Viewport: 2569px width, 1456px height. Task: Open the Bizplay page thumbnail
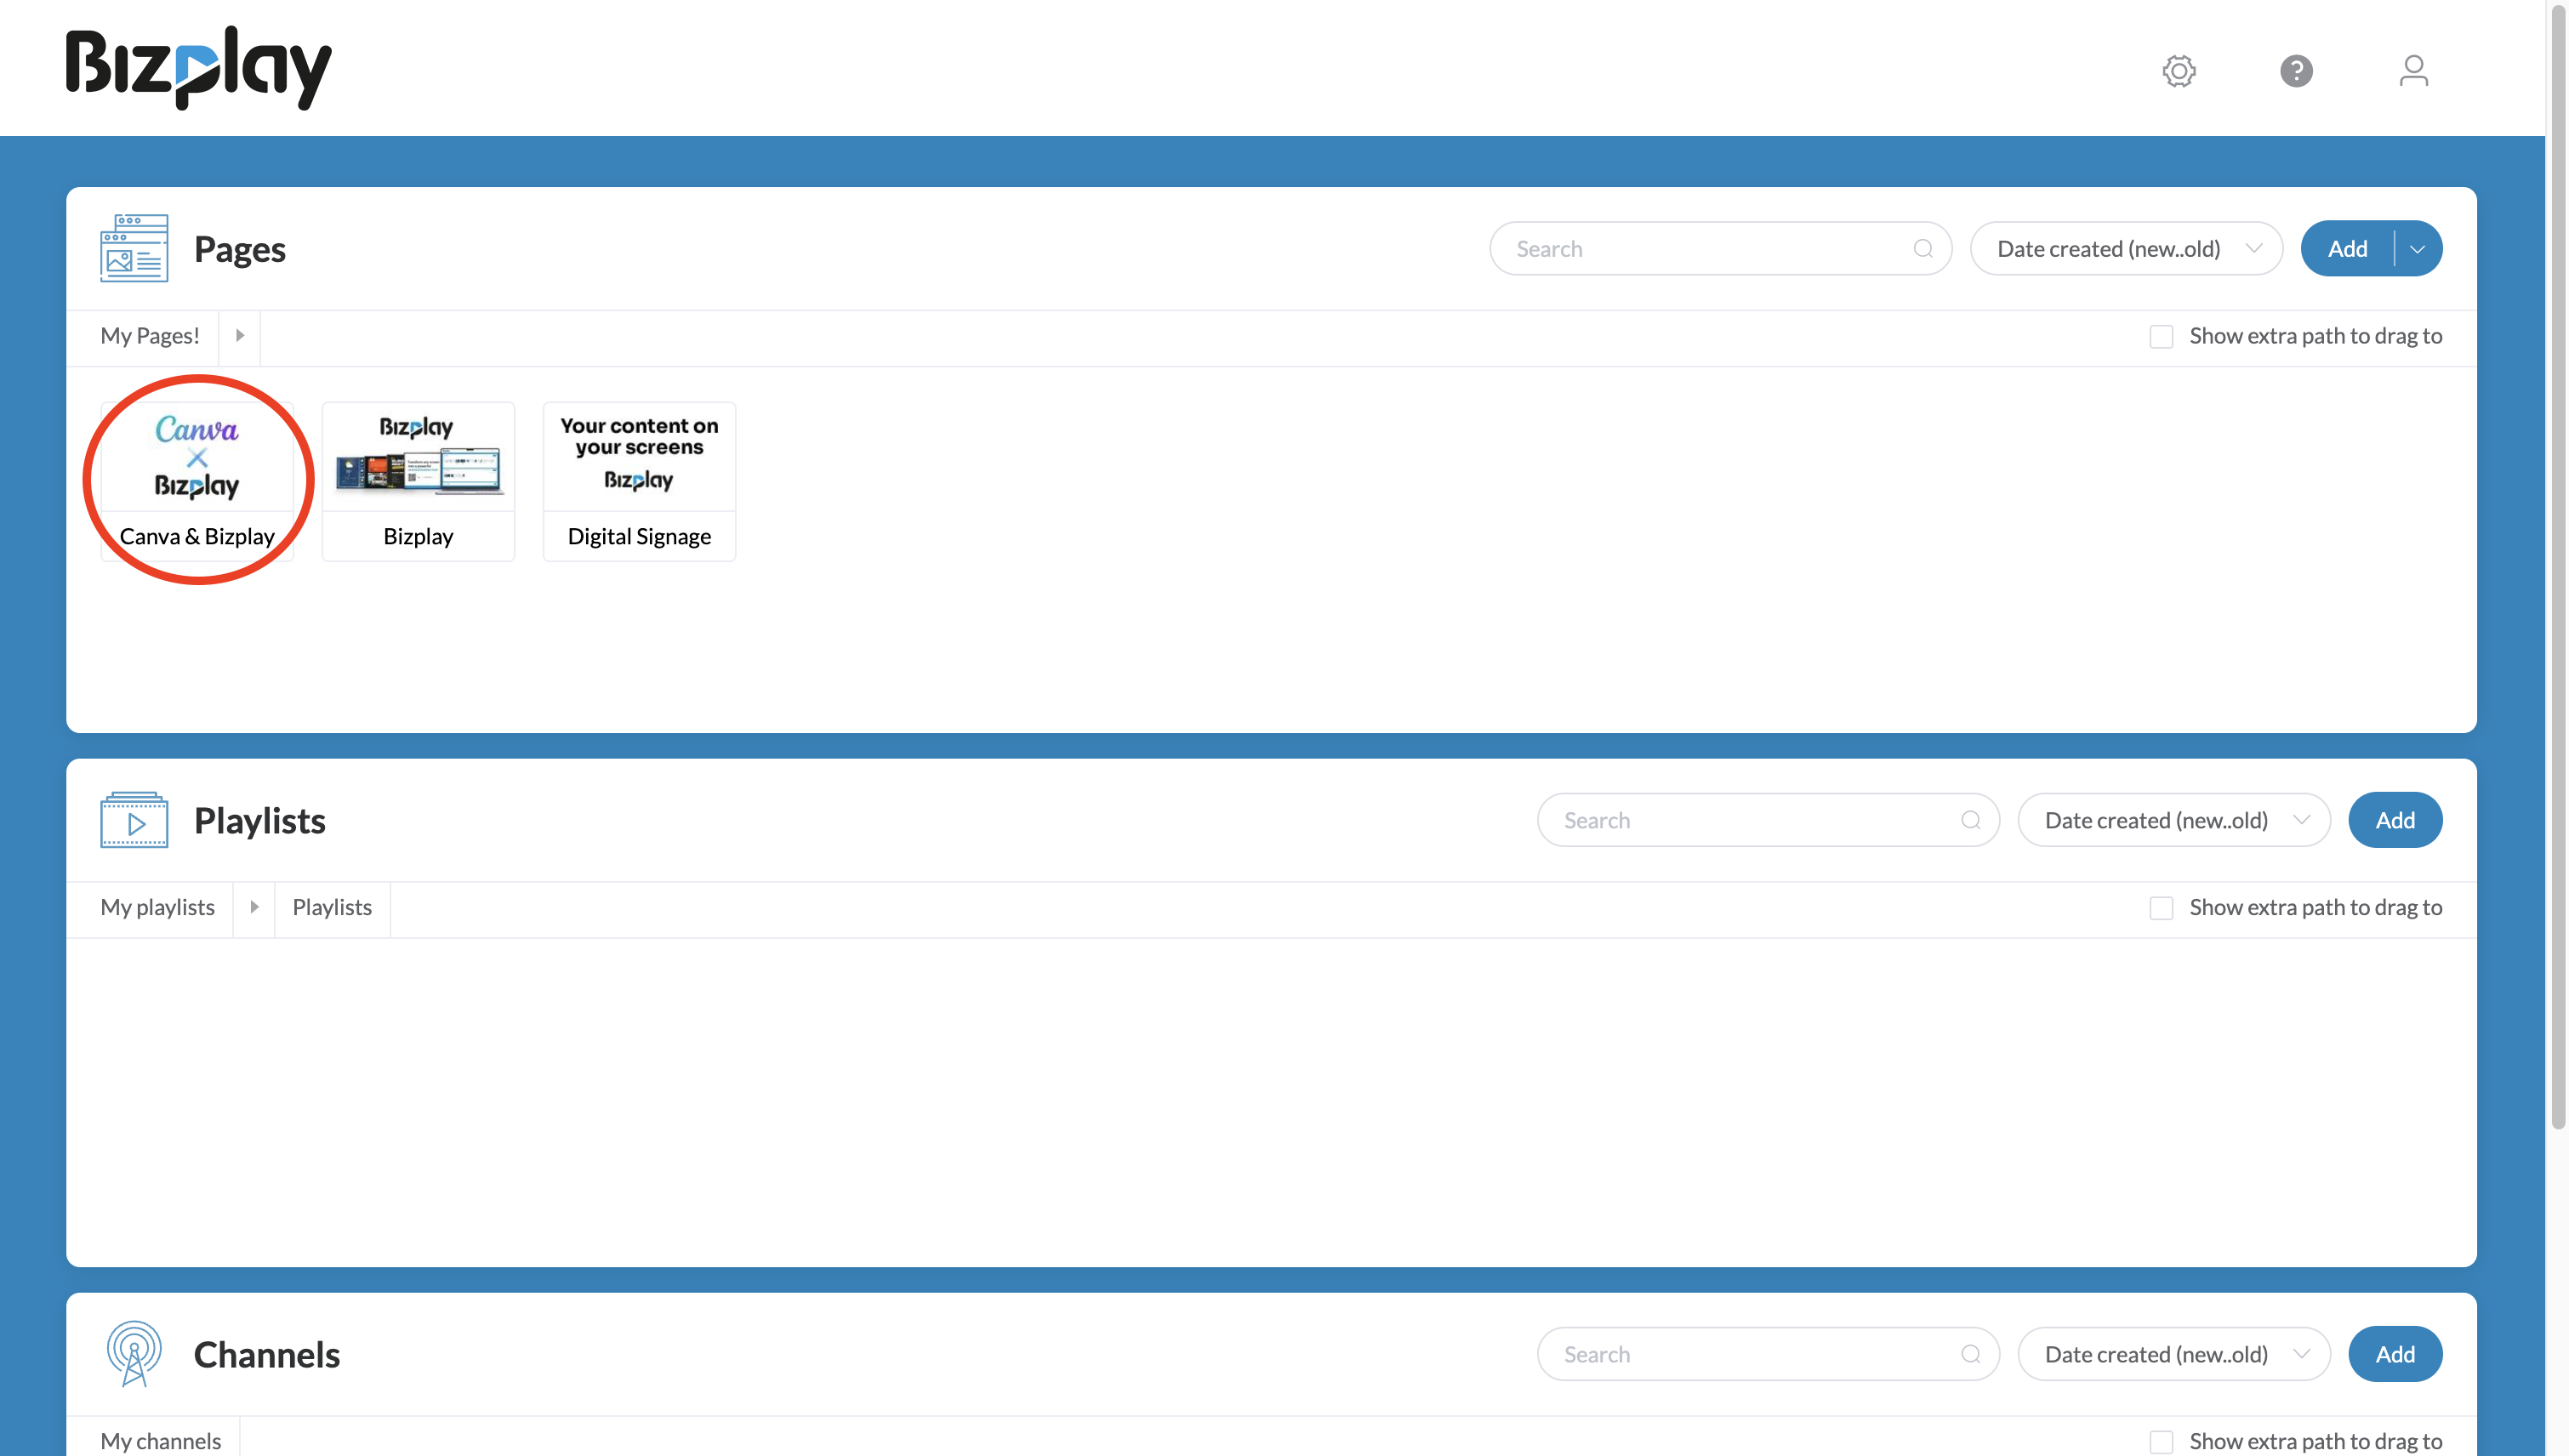[418, 481]
